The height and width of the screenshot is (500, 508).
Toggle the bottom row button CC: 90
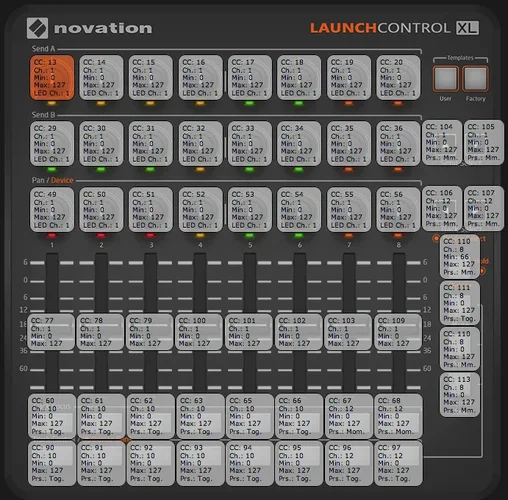(52, 463)
